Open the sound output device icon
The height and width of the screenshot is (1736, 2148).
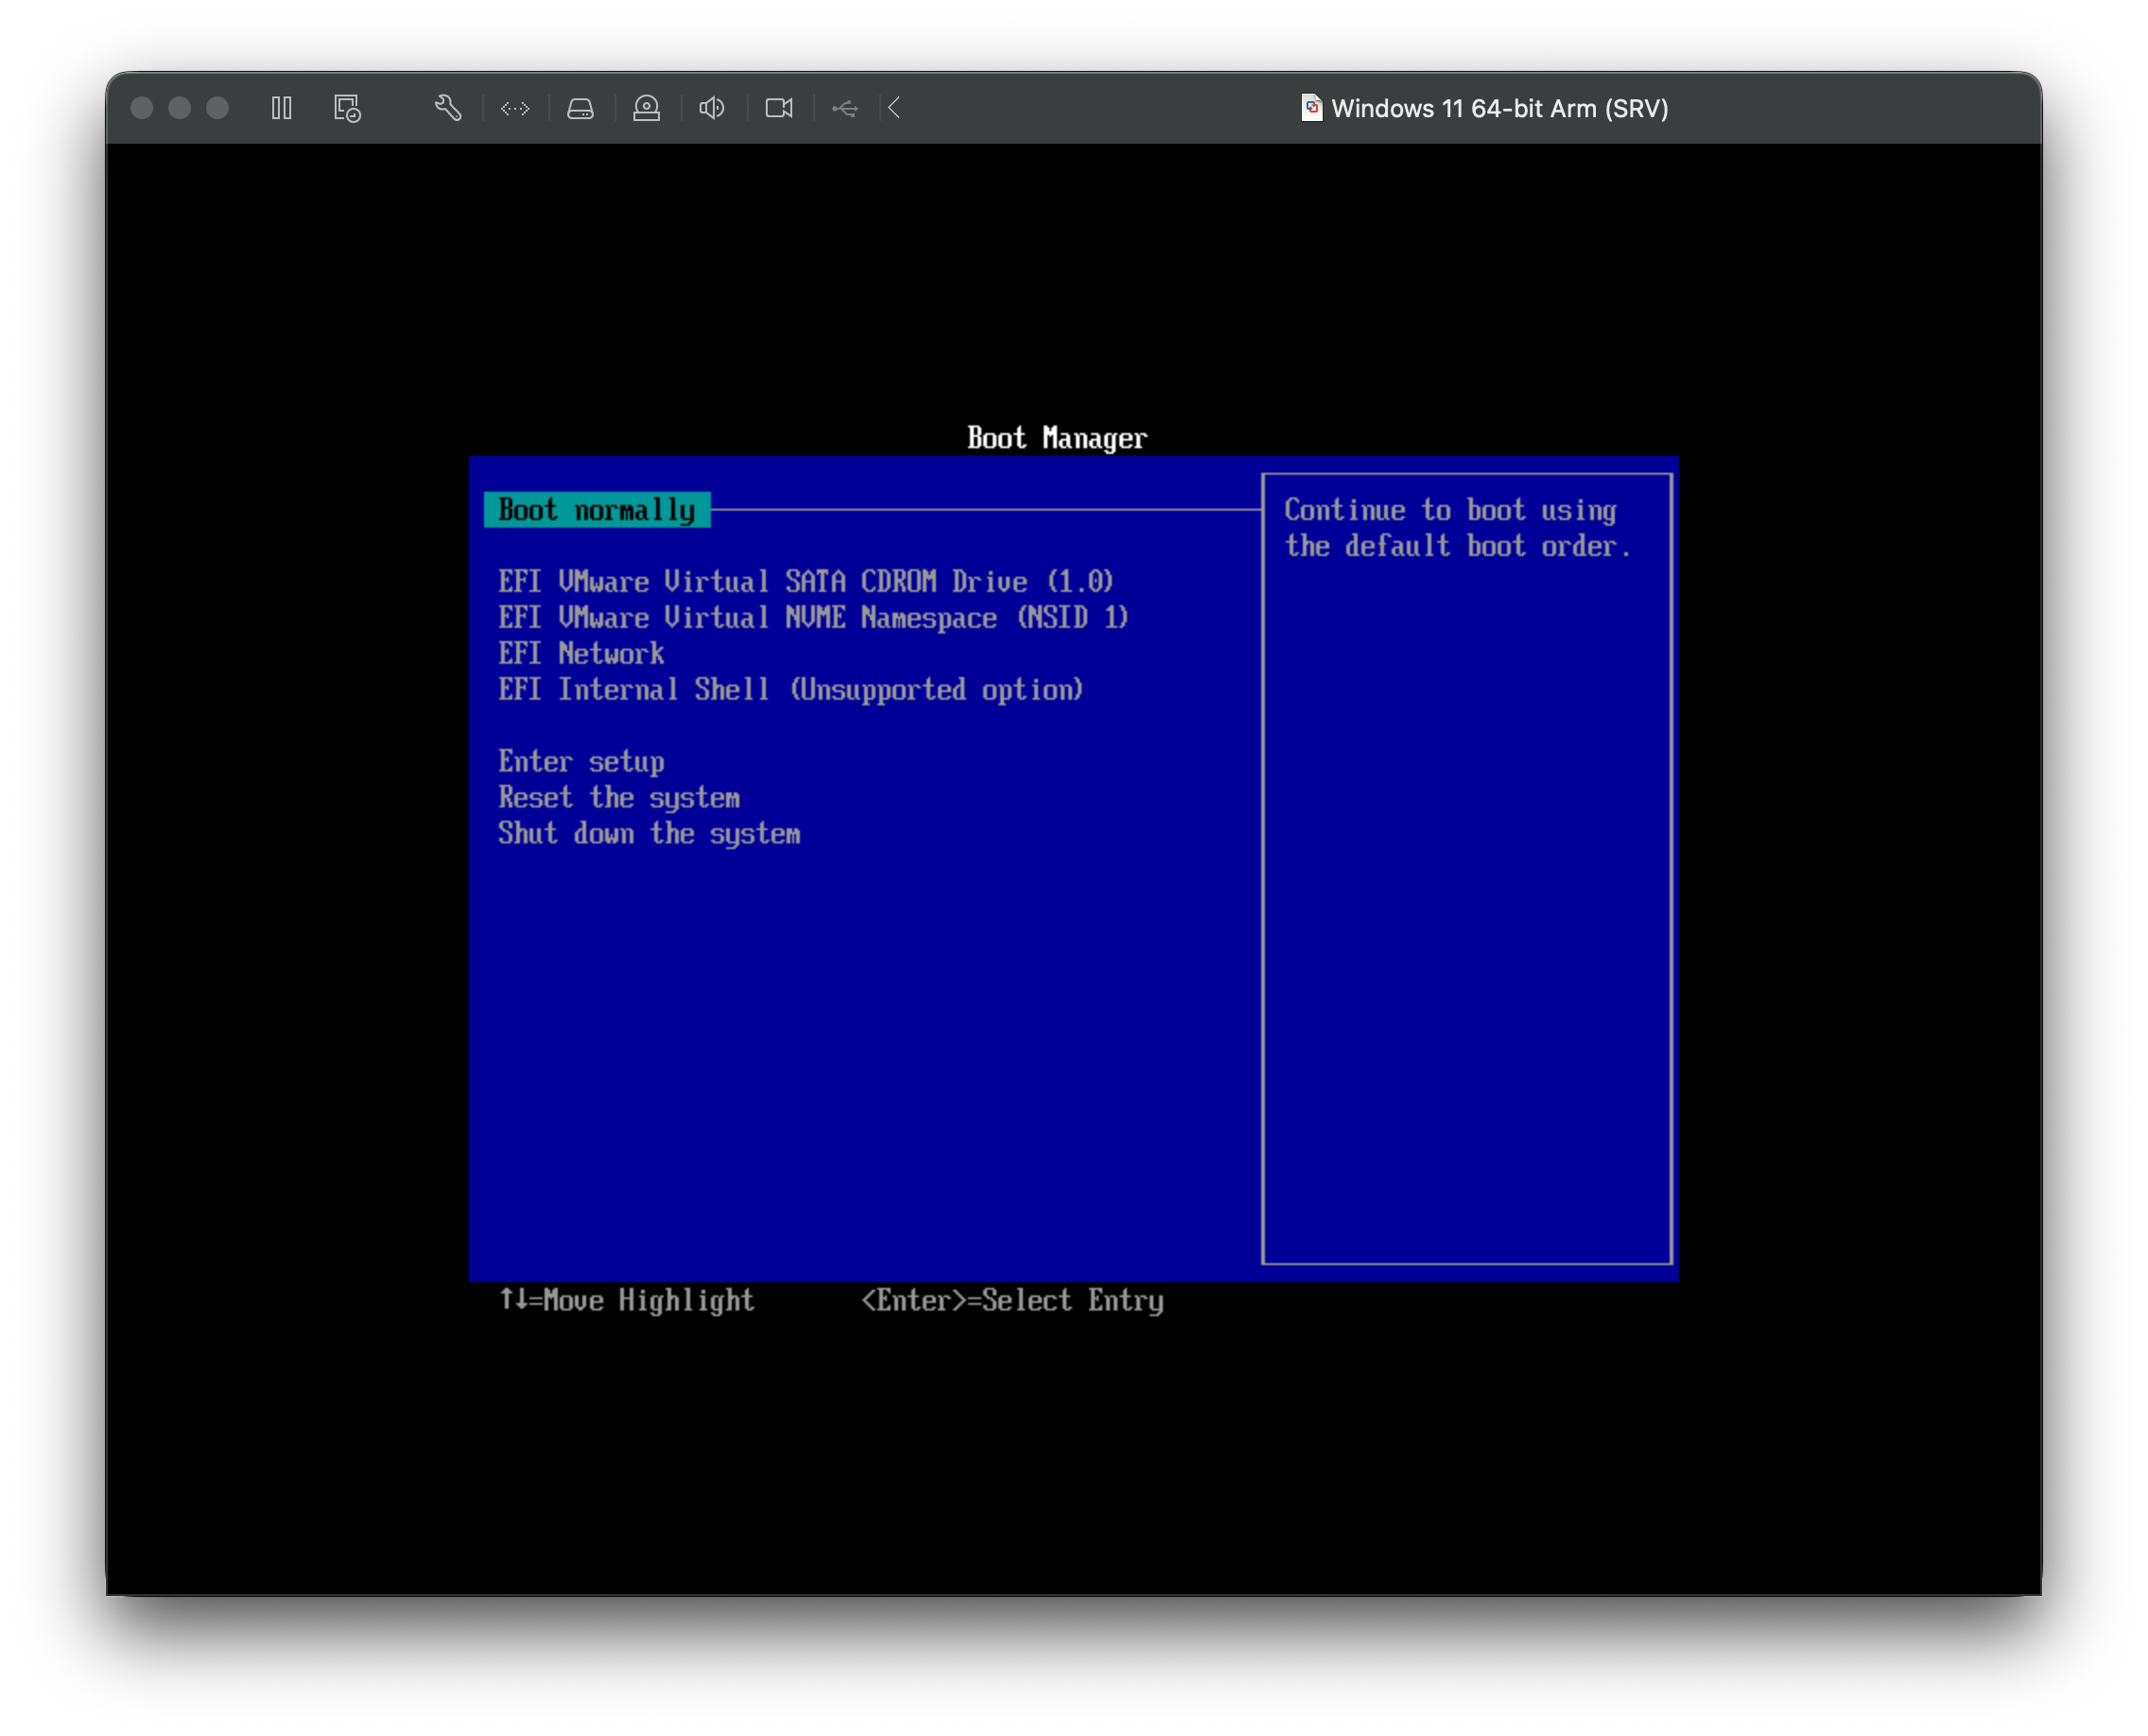click(712, 108)
